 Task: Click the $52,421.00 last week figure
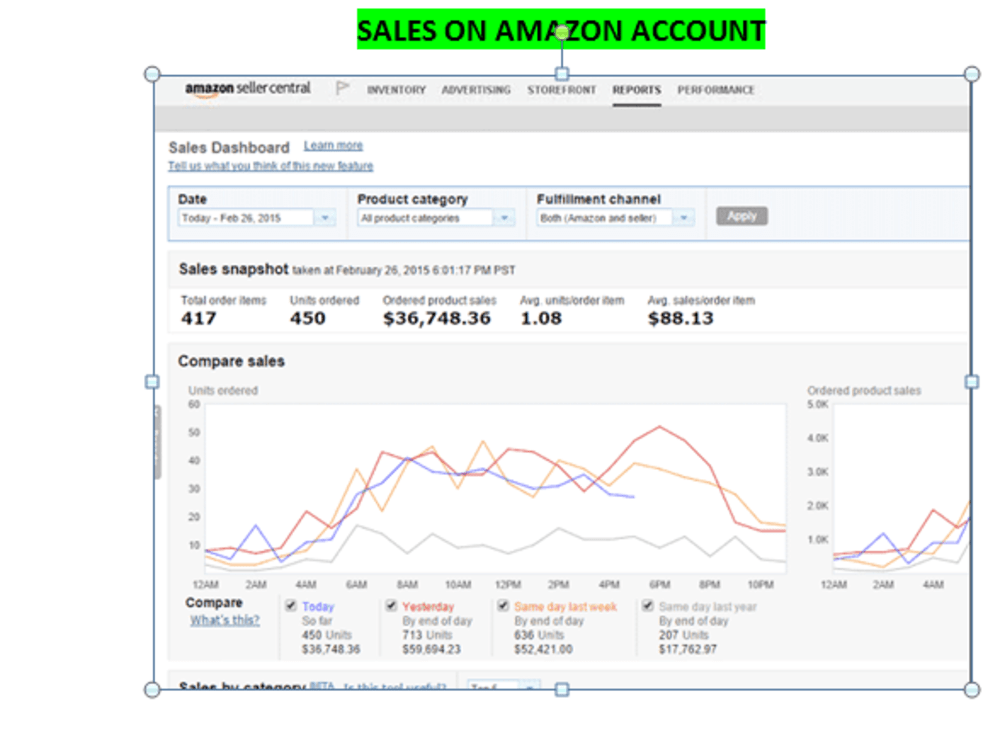[x=543, y=649]
